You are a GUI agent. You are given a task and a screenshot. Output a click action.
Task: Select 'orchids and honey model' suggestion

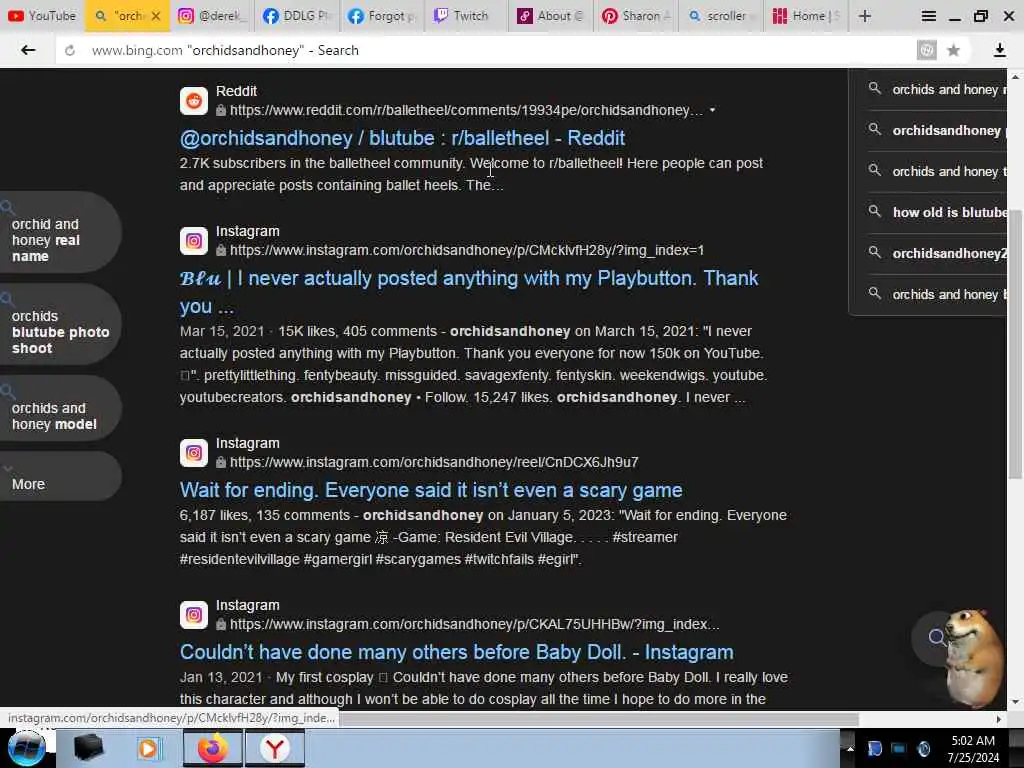pos(60,408)
